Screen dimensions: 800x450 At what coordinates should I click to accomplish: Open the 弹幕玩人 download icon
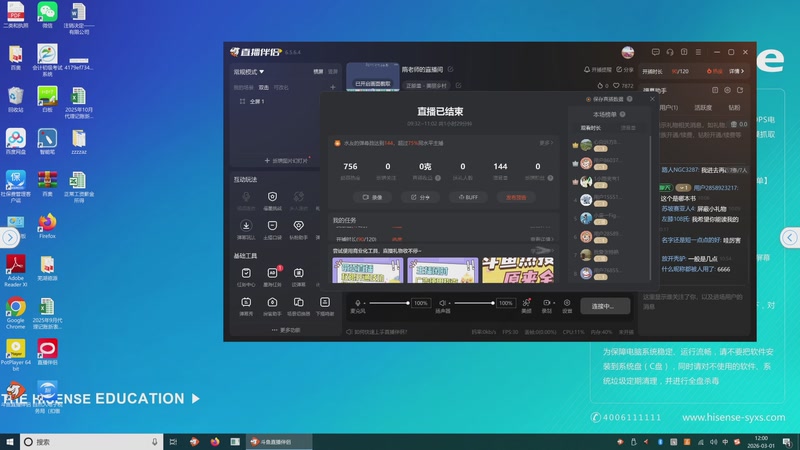pos(246,226)
